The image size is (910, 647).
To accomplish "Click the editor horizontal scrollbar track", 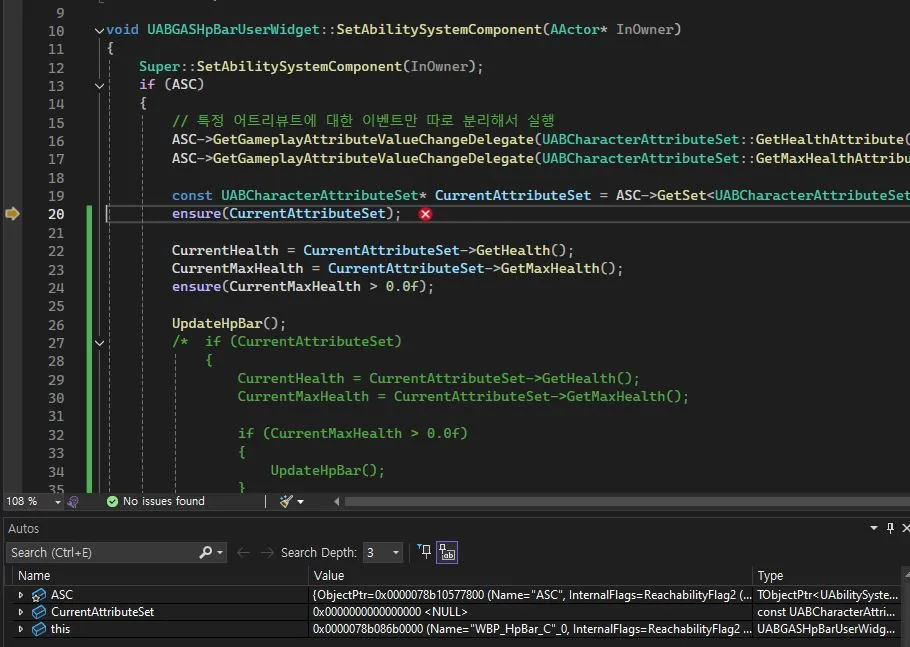I will pos(627,501).
